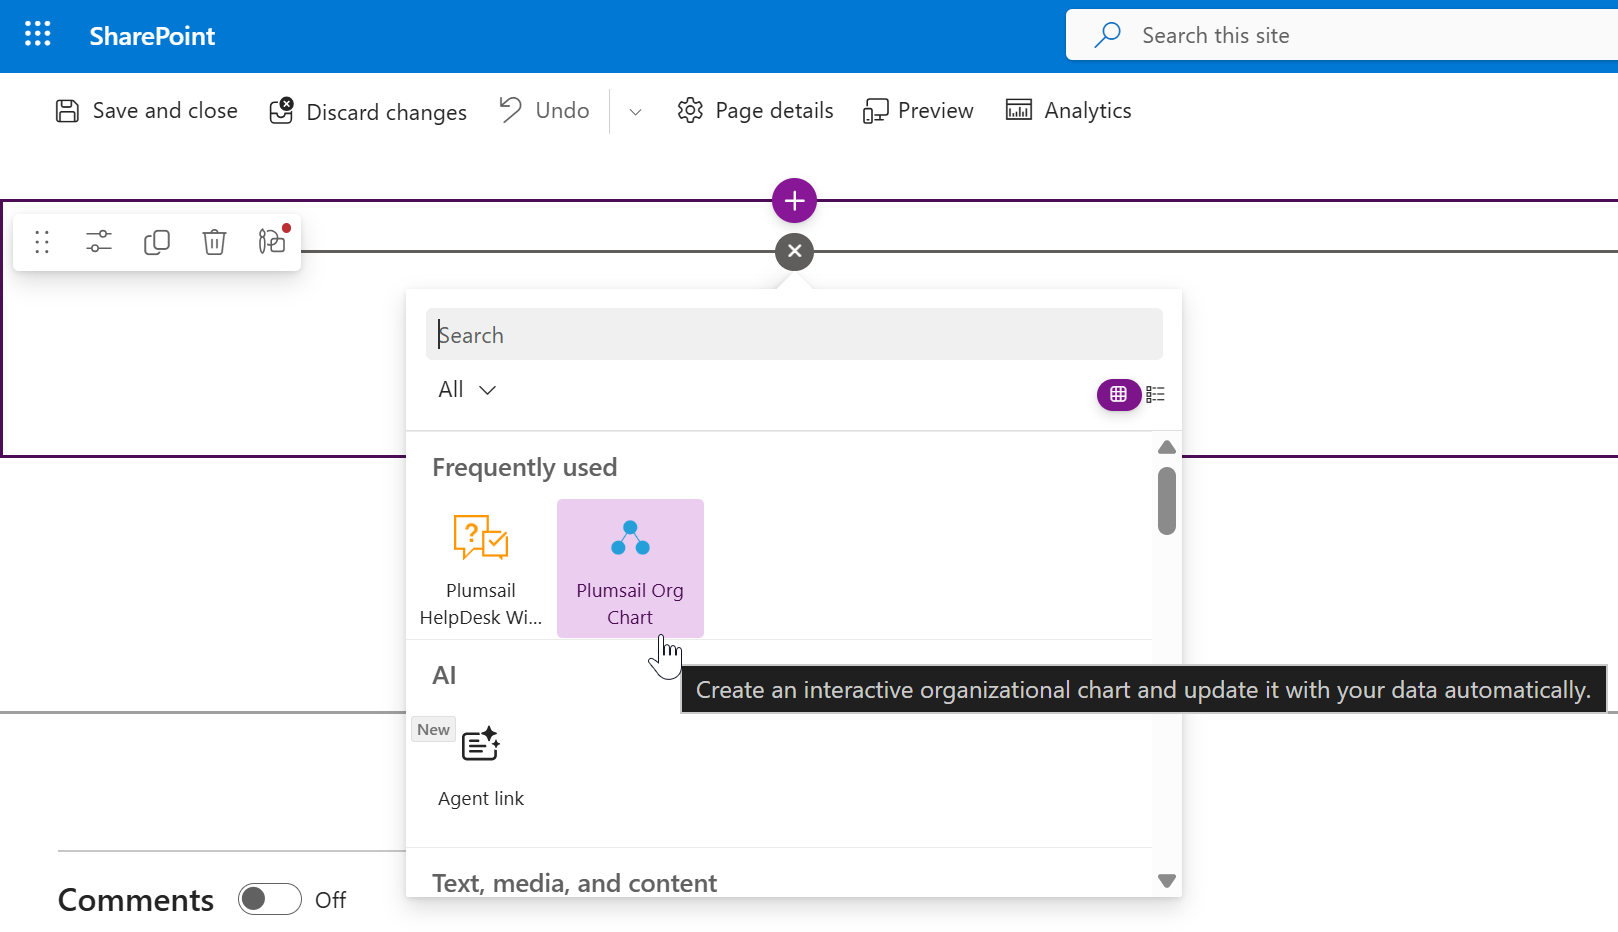The height and width of the screenshot is (932, 1618).
Task: Delete the web part with trash icon
Action: click(214, 242)
